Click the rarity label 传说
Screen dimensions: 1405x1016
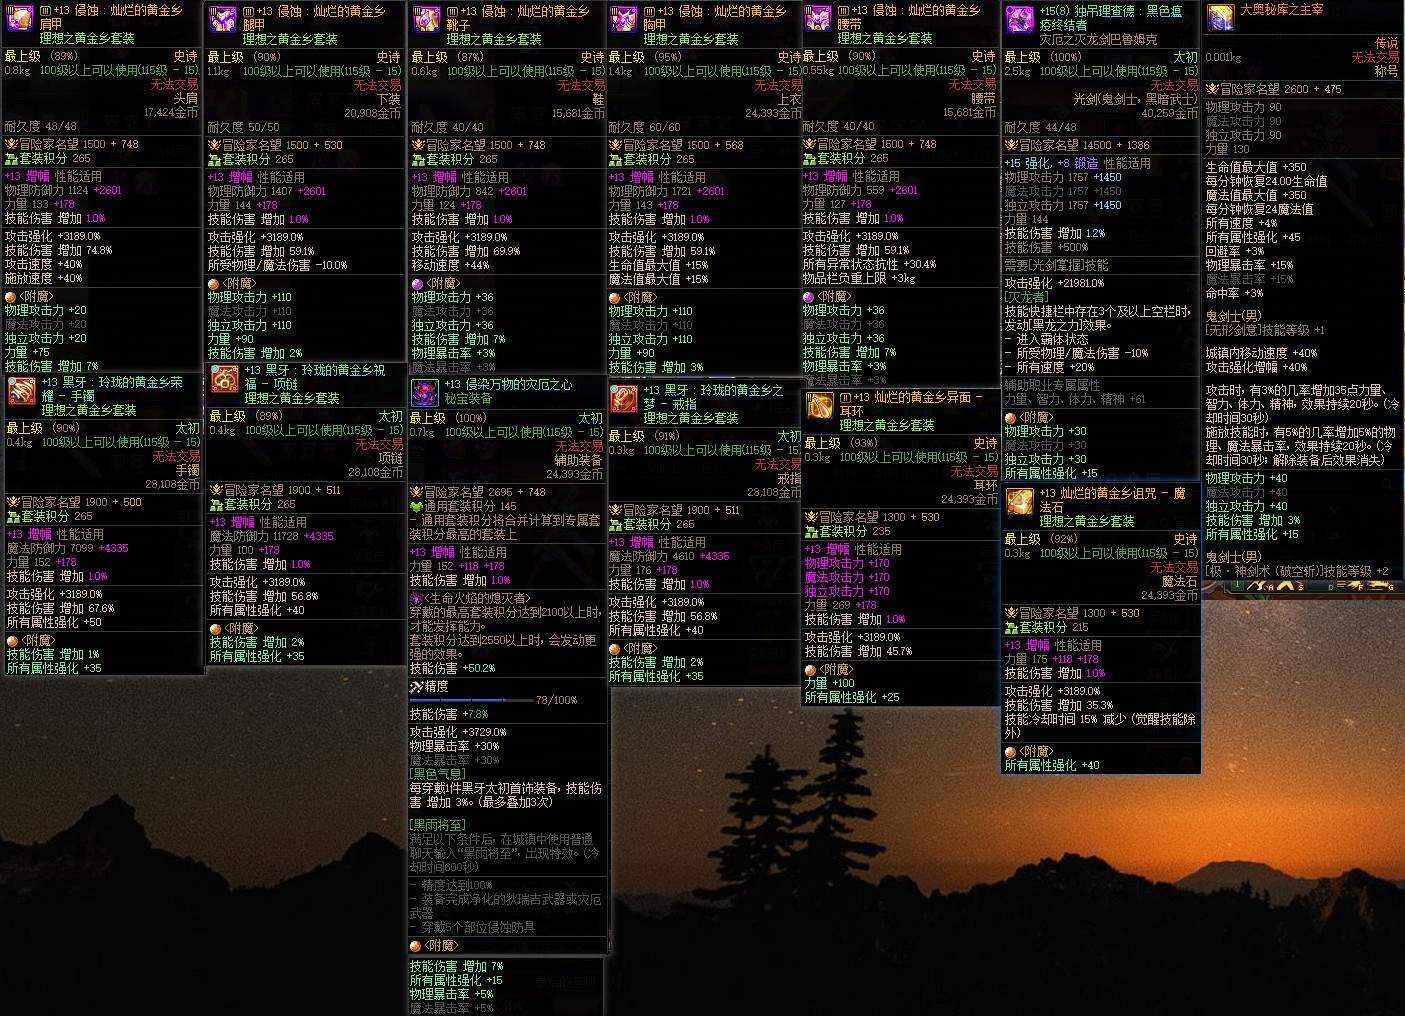point(1386,43)
